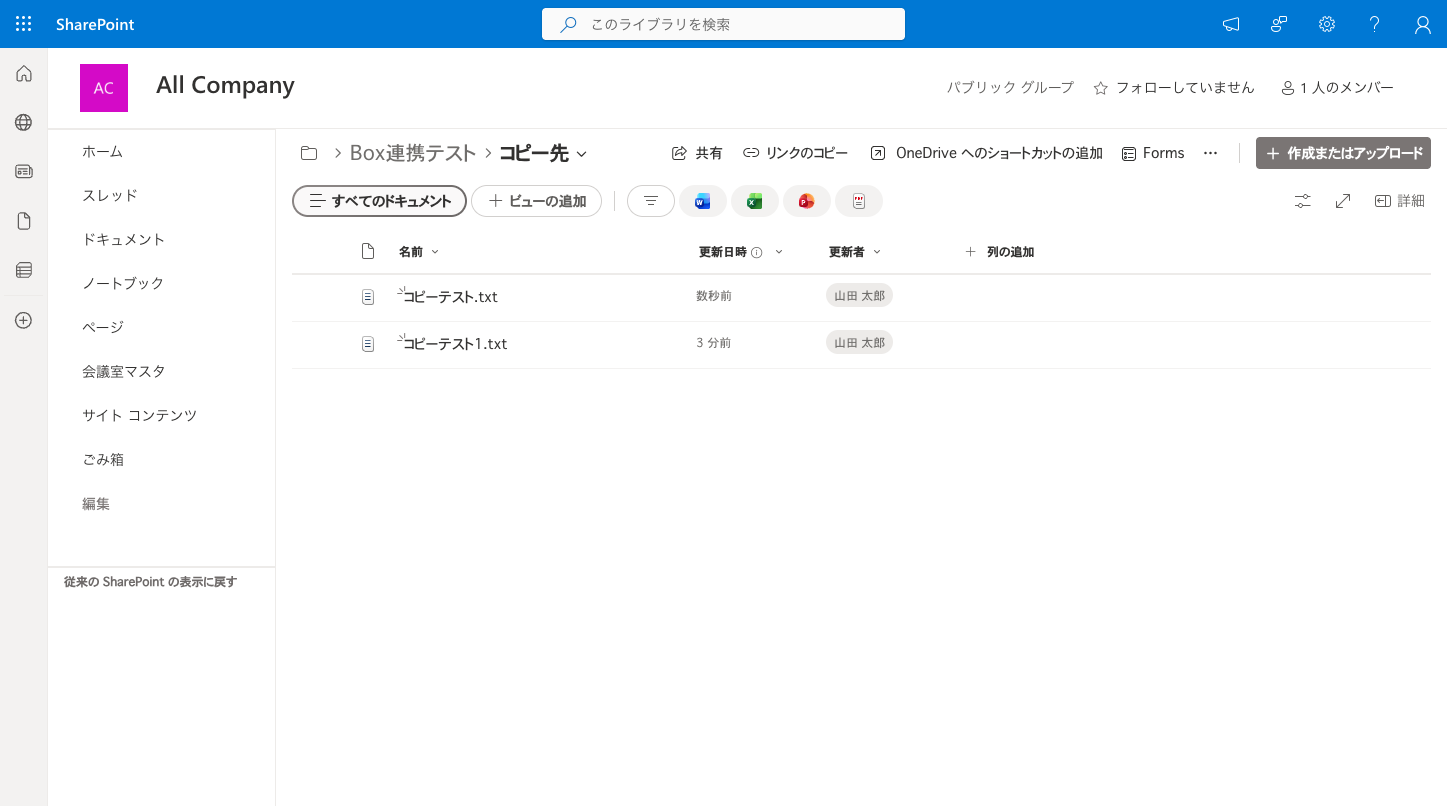Screen dimensions: 1447x806
Task: Open the All Company site title
Action: click(225, 85)
